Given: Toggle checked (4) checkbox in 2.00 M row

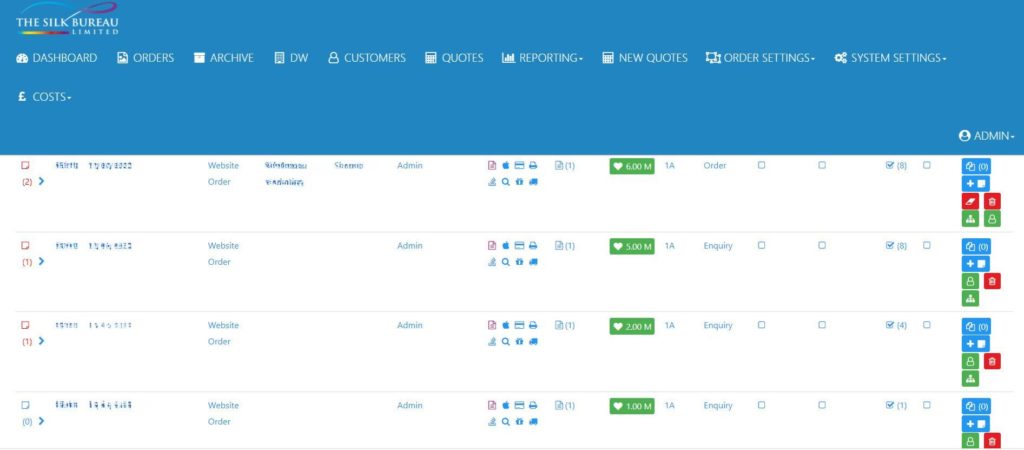Looking at the screenshot, I should pos(889,325).
